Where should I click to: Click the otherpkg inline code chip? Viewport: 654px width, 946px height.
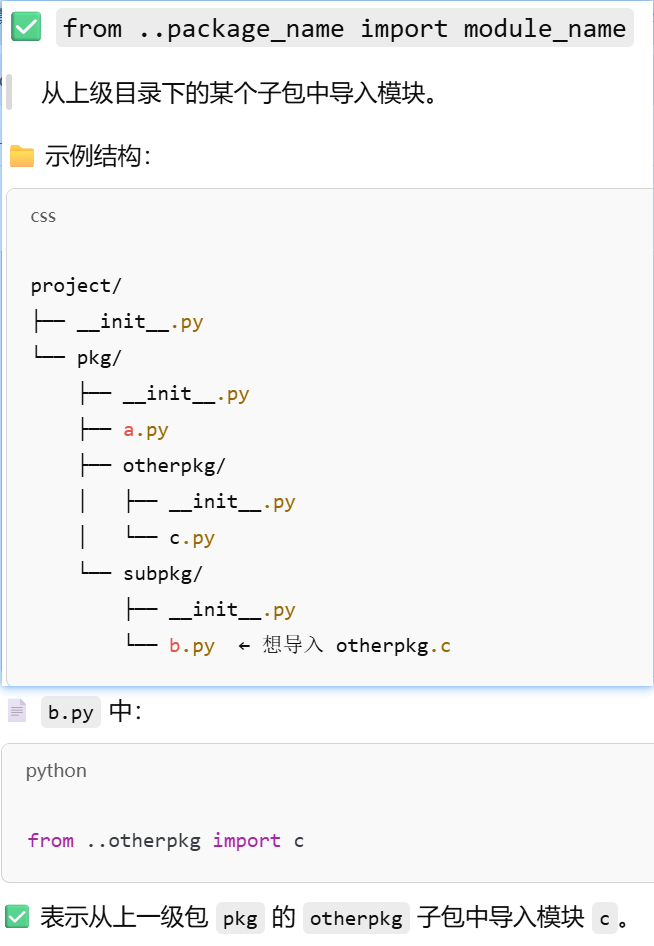[x=356, y=918]
